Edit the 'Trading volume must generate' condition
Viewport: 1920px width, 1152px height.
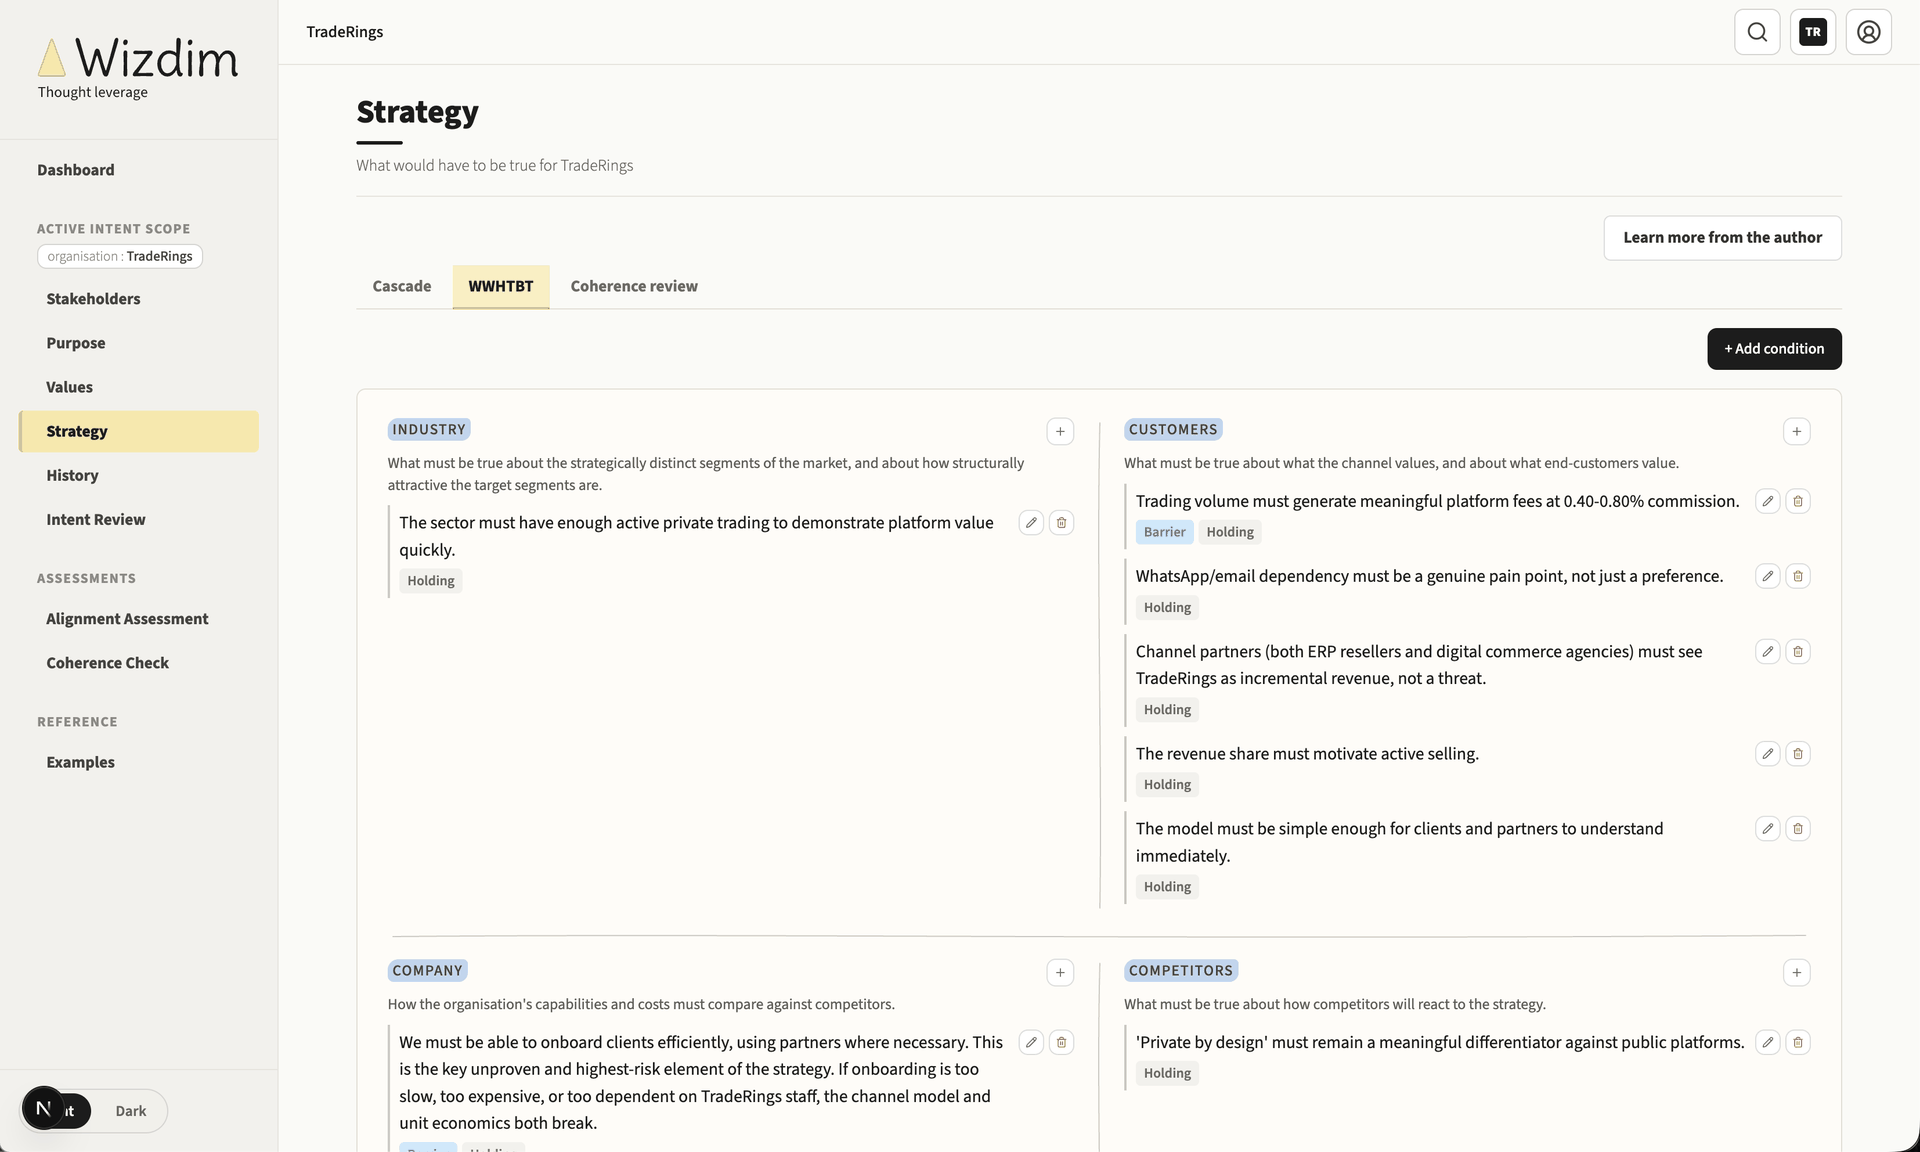(x=1768, y=501)
